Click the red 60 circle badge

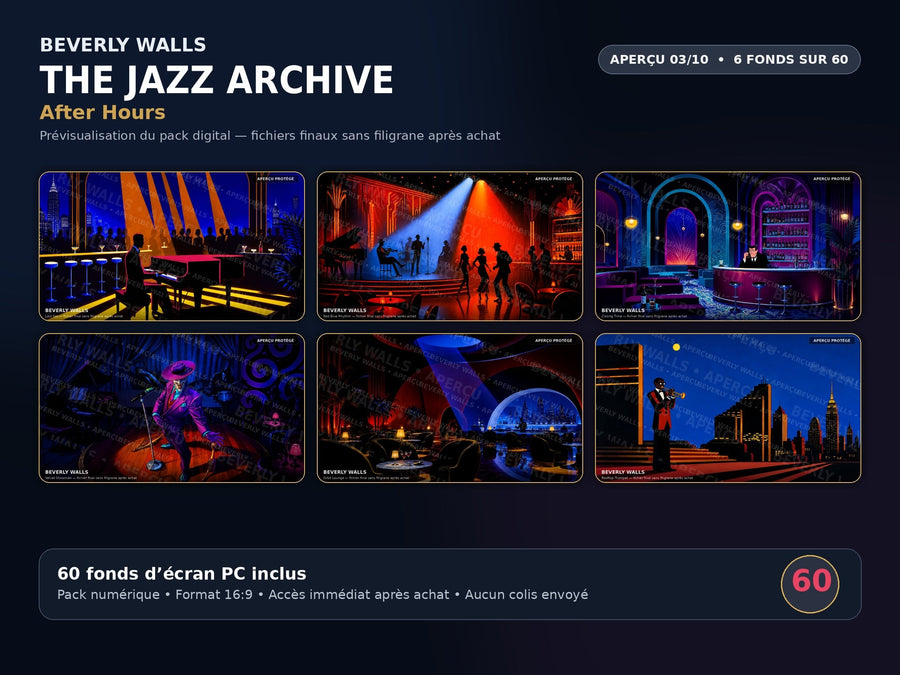[x=810, y=584]
